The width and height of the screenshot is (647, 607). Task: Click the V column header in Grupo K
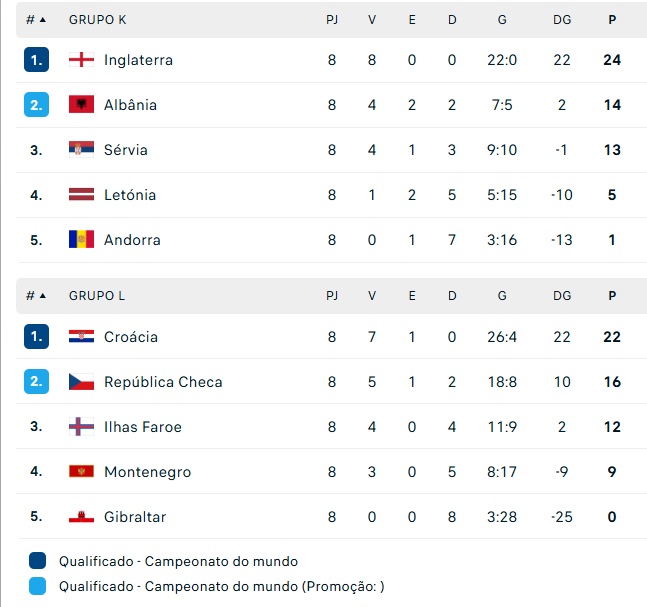[372, 19]
